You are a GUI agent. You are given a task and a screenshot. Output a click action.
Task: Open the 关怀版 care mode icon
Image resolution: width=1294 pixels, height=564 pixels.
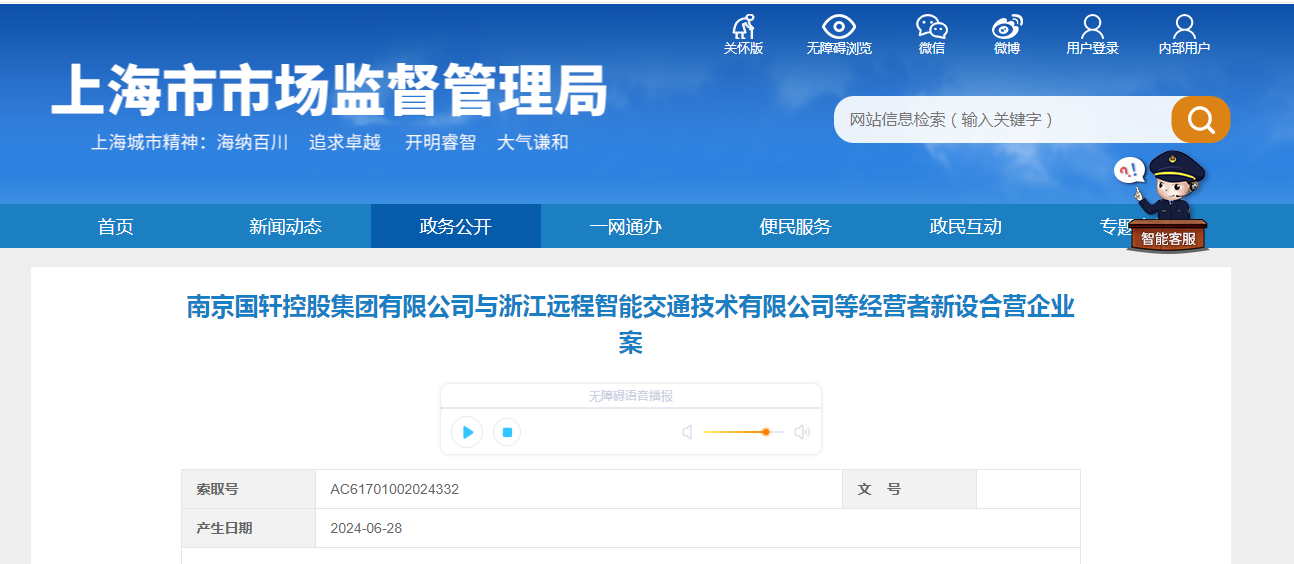click(743, 27)
